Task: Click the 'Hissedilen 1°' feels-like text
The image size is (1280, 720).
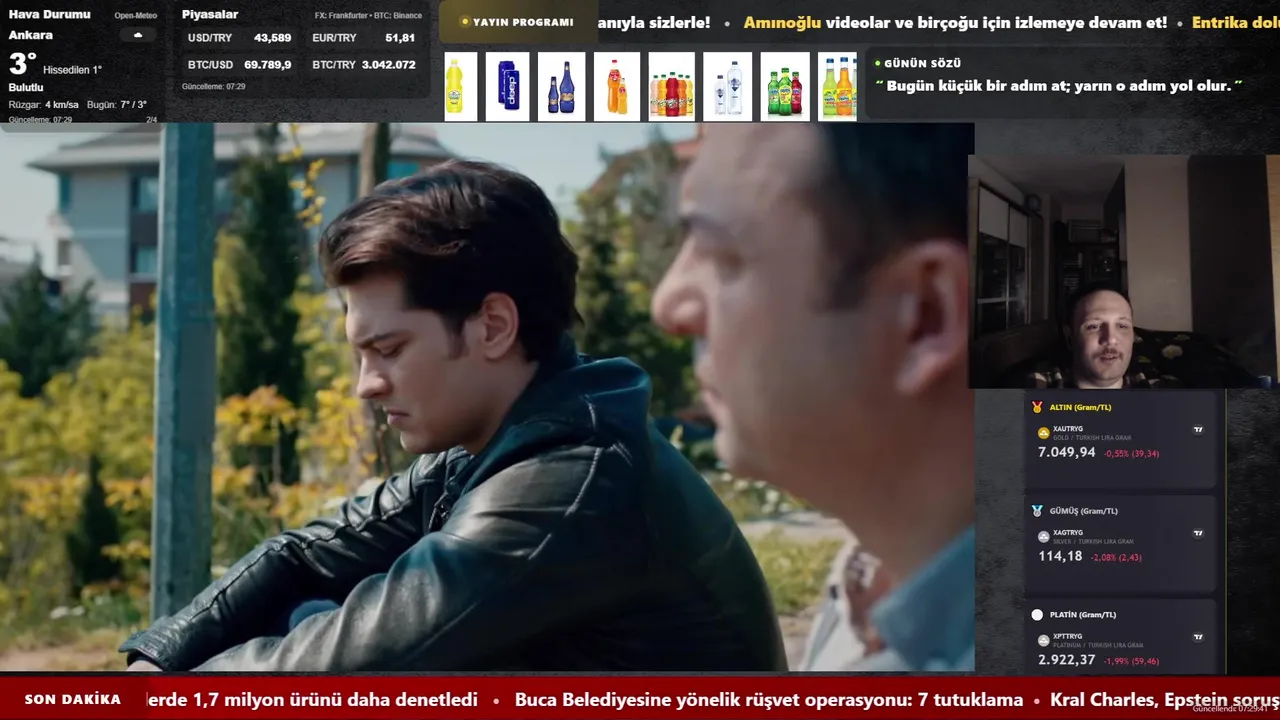Action: coord(72,70)
